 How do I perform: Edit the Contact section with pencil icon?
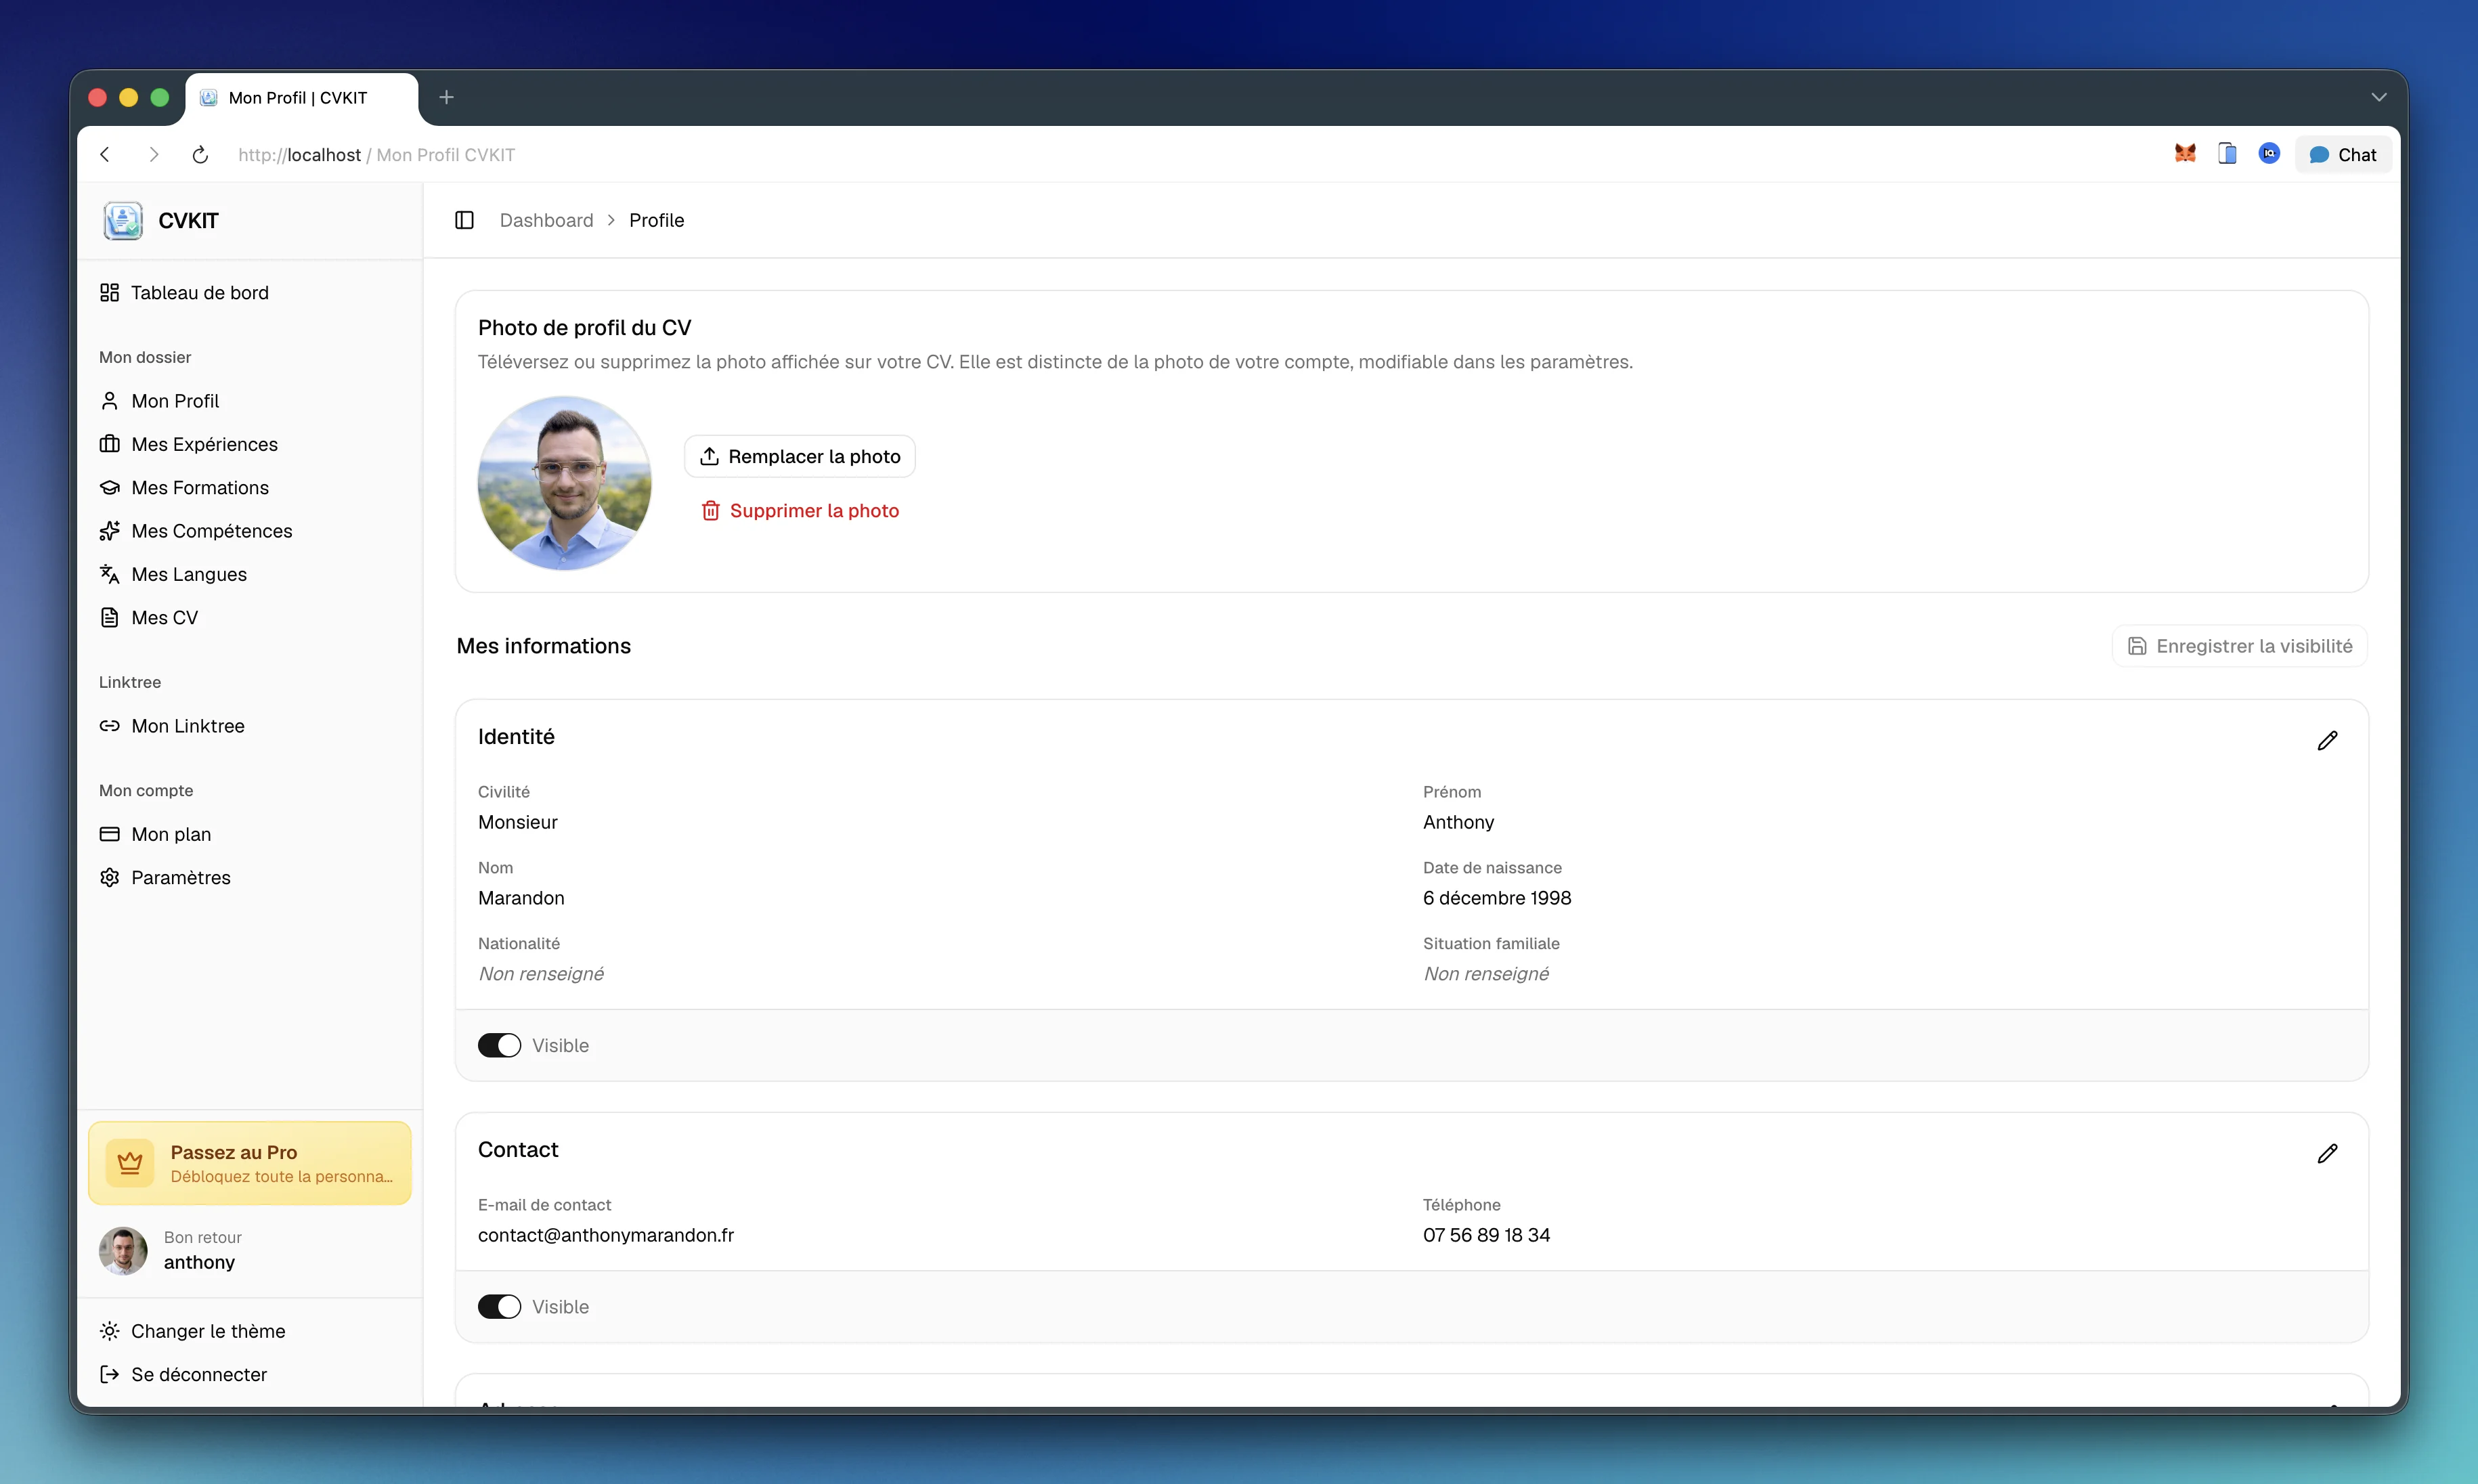(2327, 1153)
